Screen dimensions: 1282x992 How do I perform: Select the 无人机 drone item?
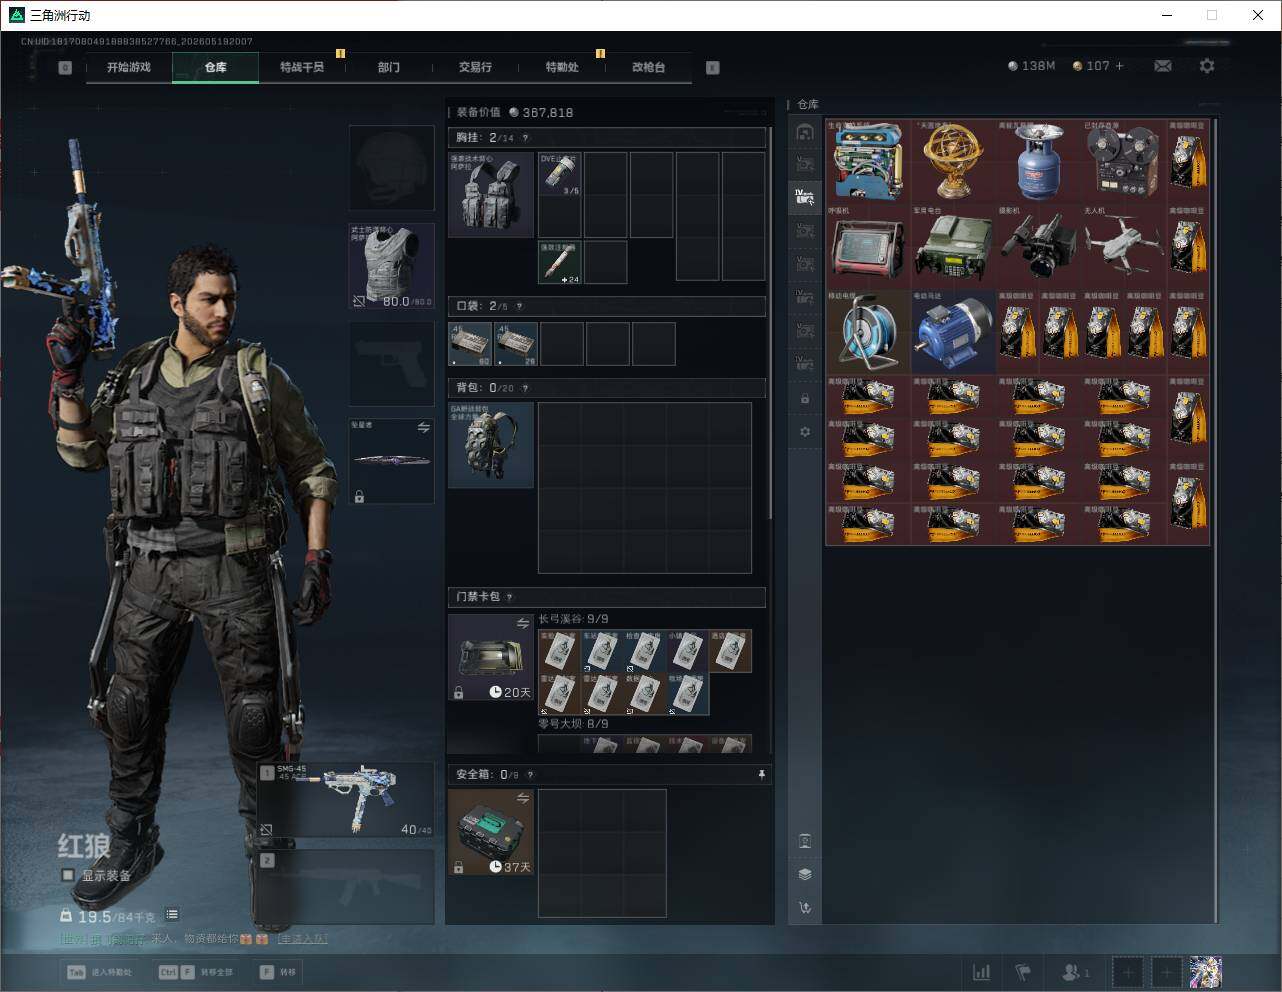pyautogui.click(x=1124, y=247)
